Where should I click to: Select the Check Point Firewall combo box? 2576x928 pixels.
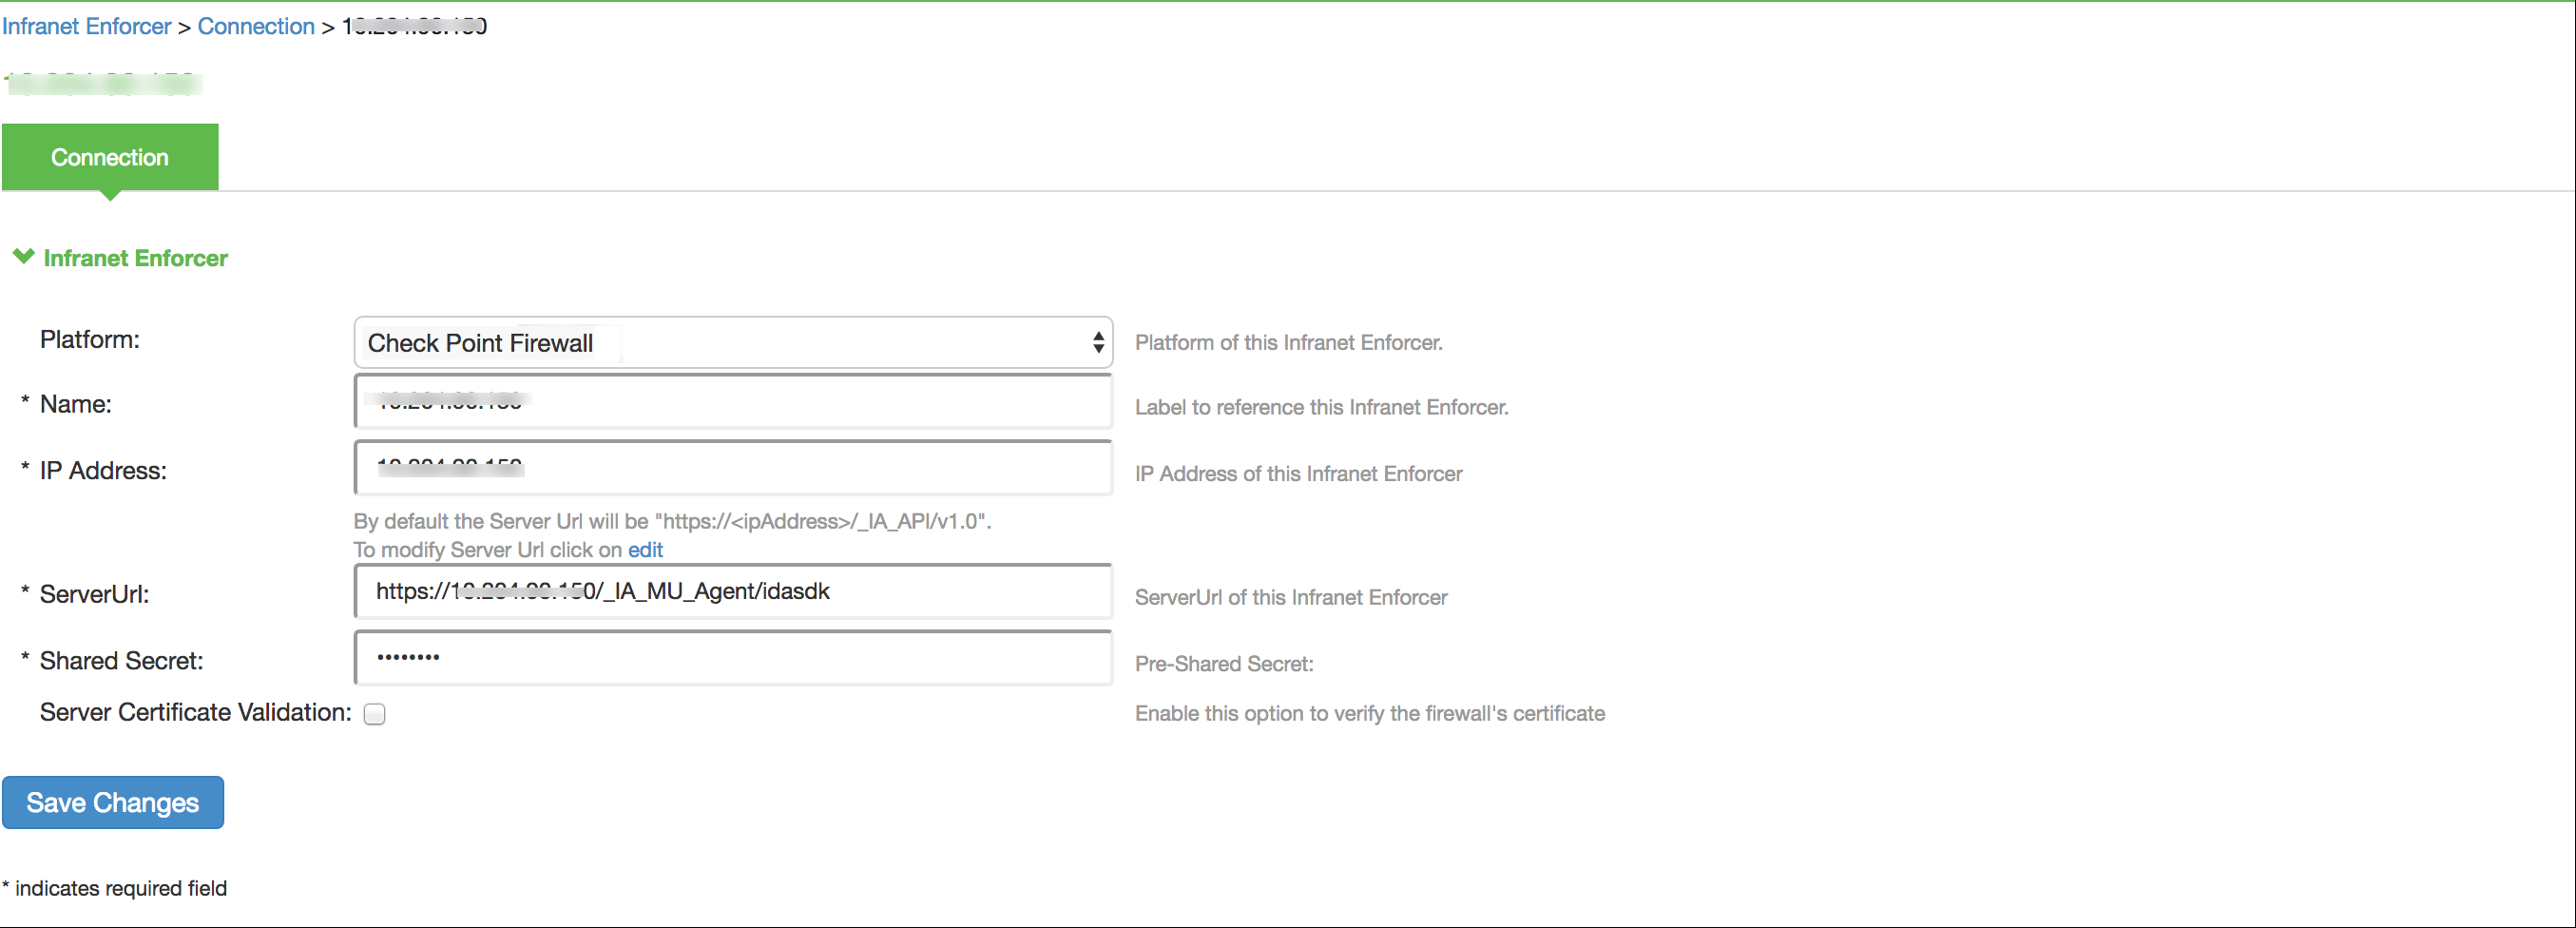pyautogui.click(x=732, y=341)
